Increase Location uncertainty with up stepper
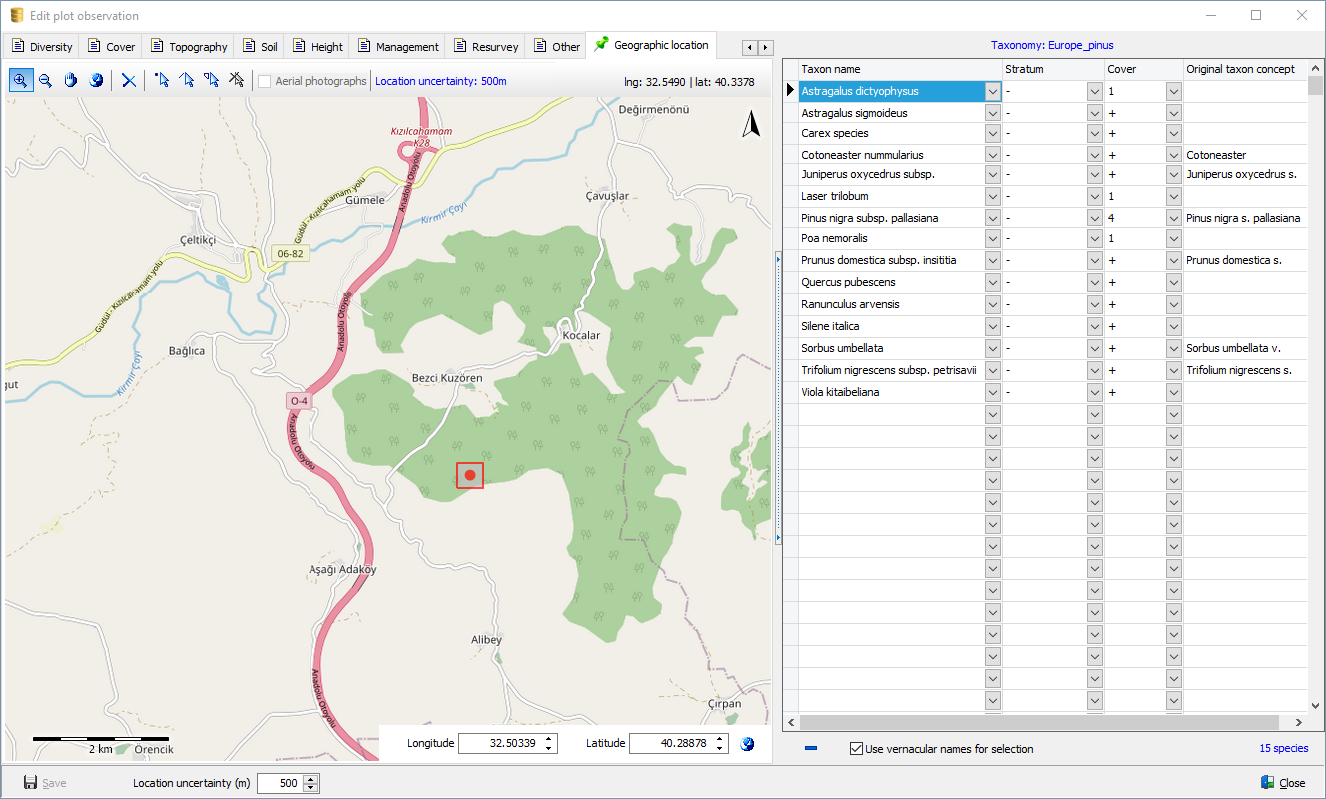 click(311, 779)
